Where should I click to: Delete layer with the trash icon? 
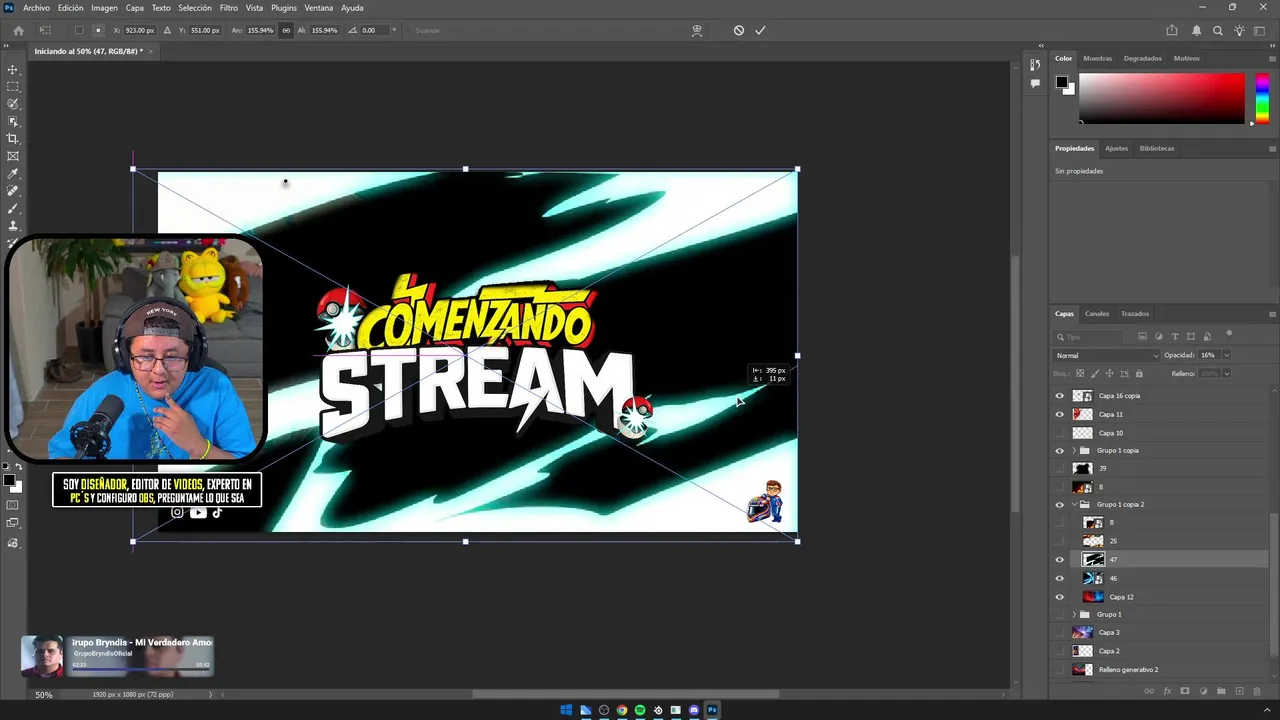pyautogui.click(x=1257, y=691)
